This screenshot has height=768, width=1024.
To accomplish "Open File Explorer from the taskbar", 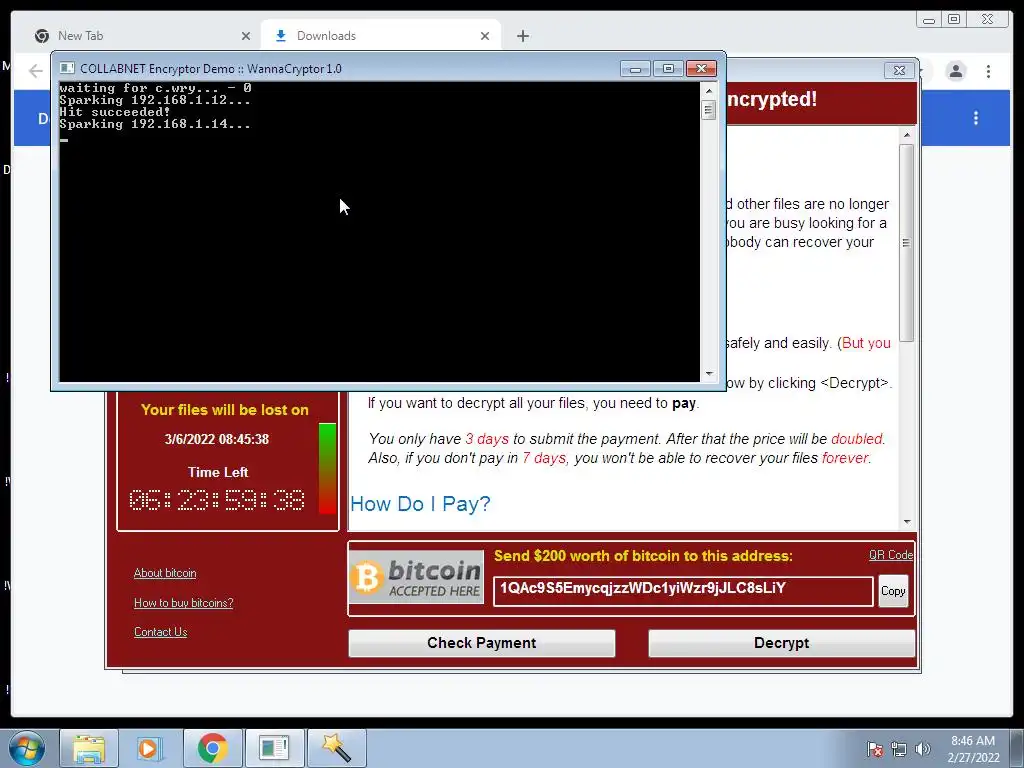I will coord(89,748).
